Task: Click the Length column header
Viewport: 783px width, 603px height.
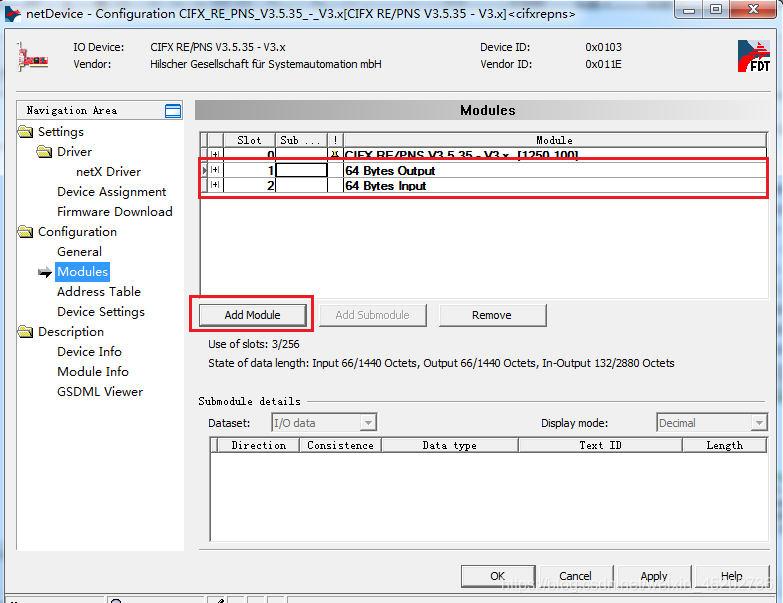Action: coord(724,445)
